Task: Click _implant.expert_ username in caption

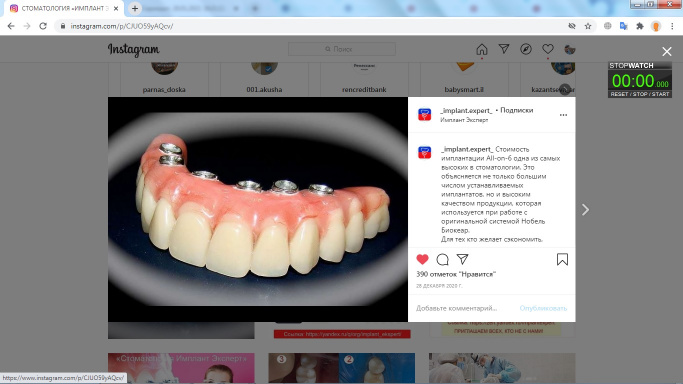Action: click(467, 149)
